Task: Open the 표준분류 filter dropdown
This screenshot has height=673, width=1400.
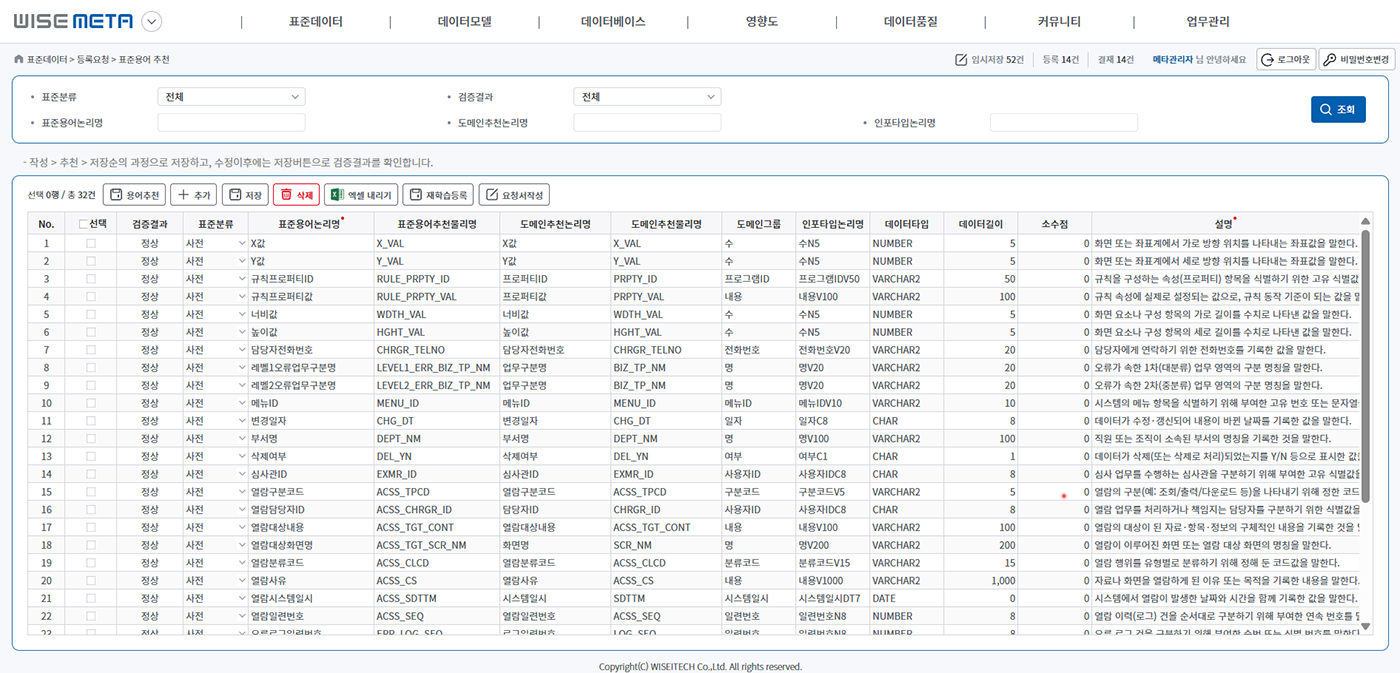Action: click(231, 97)
